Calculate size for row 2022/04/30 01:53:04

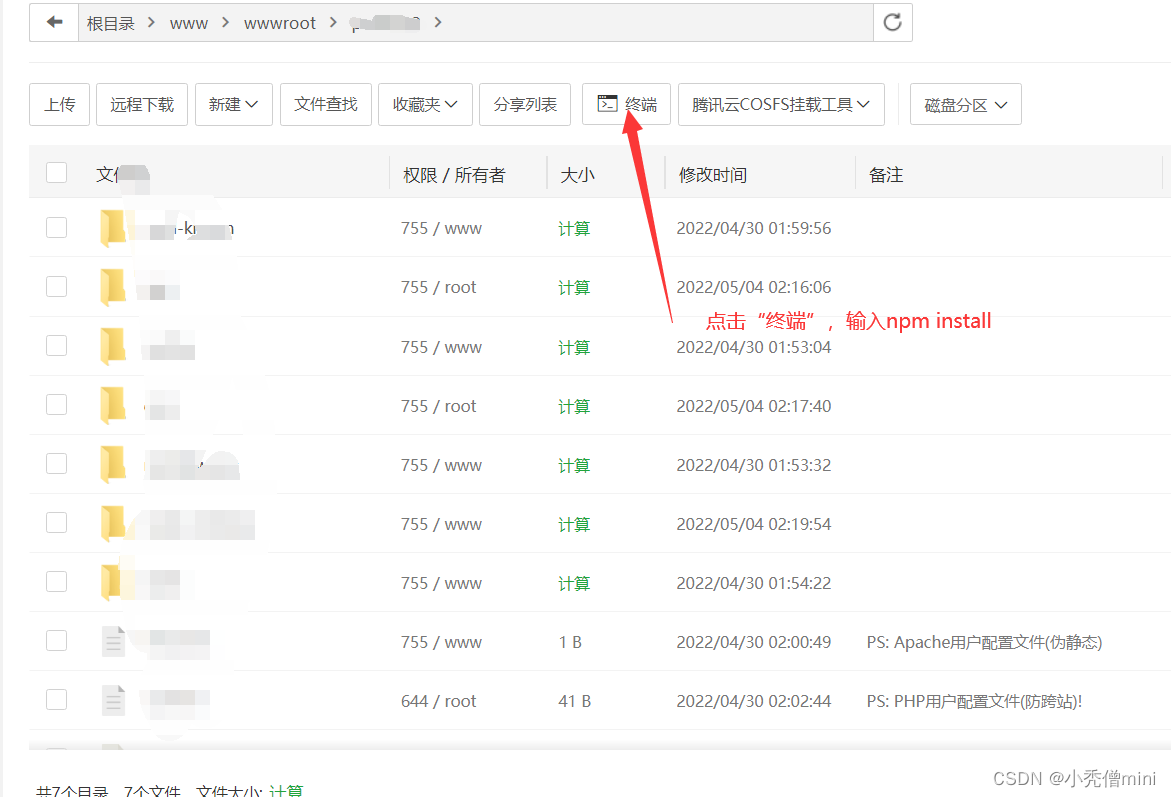574,347
